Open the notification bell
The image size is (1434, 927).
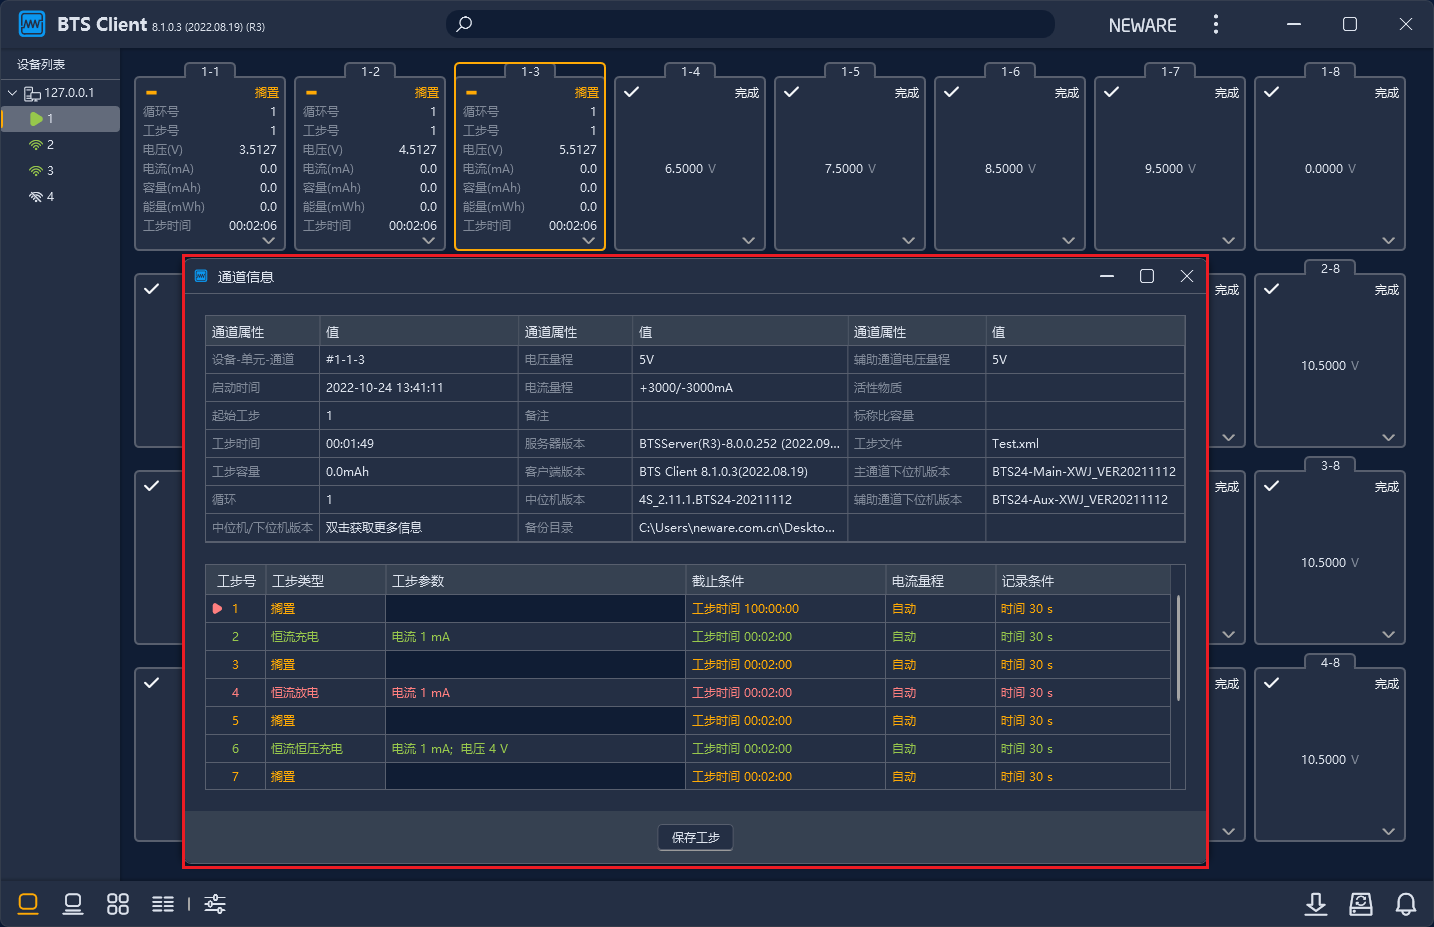click(x=1406, y=904)
